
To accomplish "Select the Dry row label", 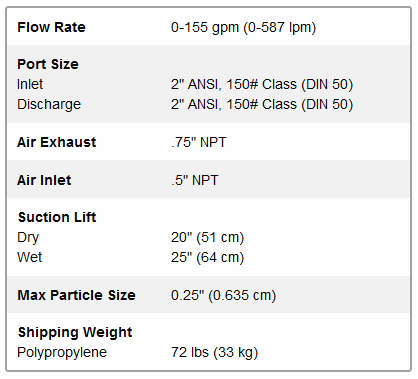I will (x=28, y=238).
